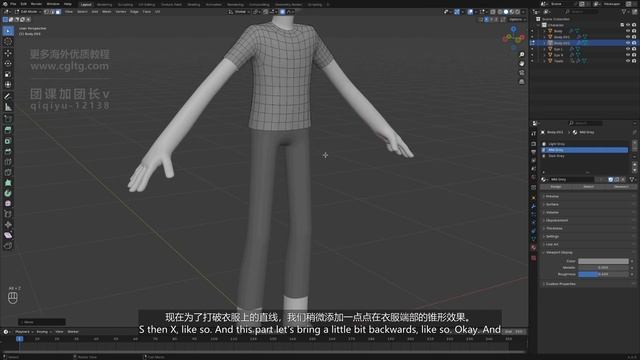640x360 pixels.
Task: Hide the Teeth object in outliner
Action: click(x=628, y=61)
